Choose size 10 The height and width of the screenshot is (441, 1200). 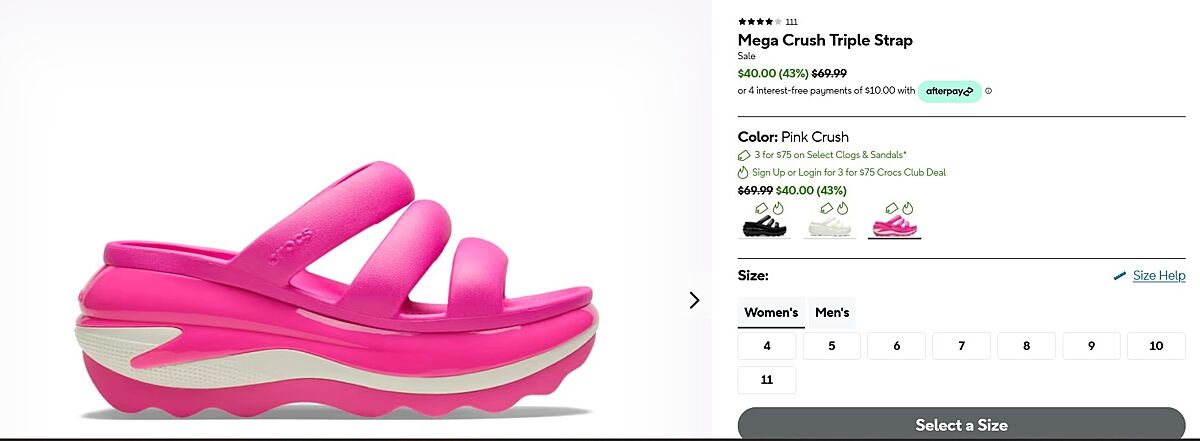click(x=1156, y=346)
